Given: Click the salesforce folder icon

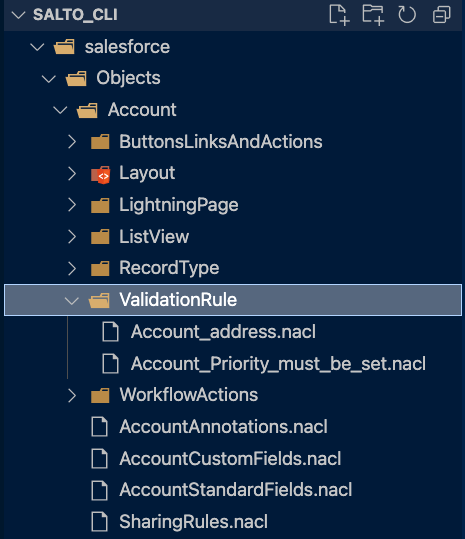Looking at the screenshot, I should pos(64,47).
